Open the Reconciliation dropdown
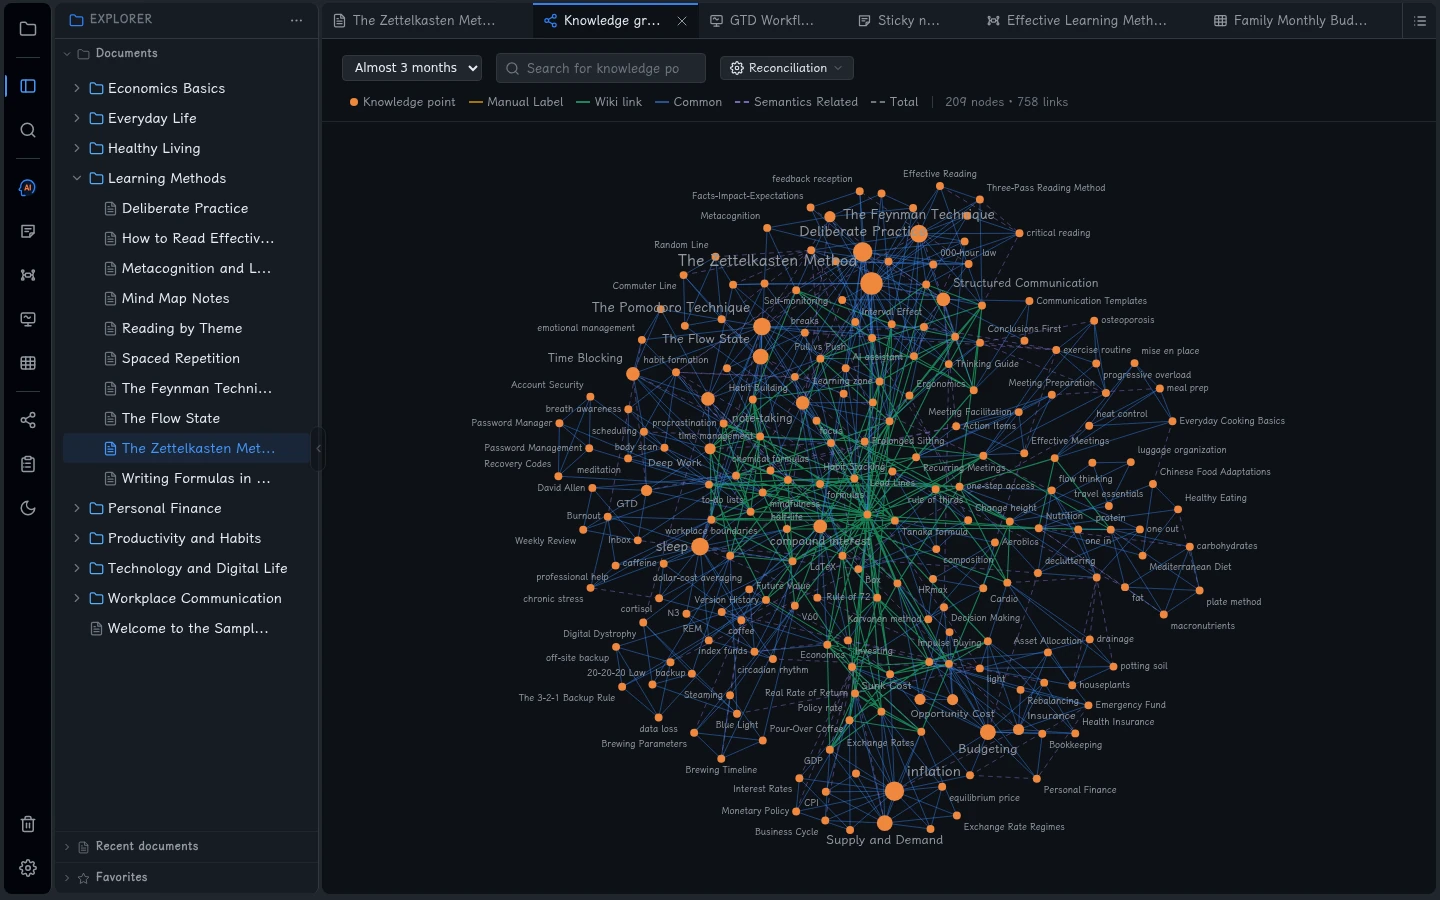The width and height of the screenshot is (1440, 900). coord(787,68)
